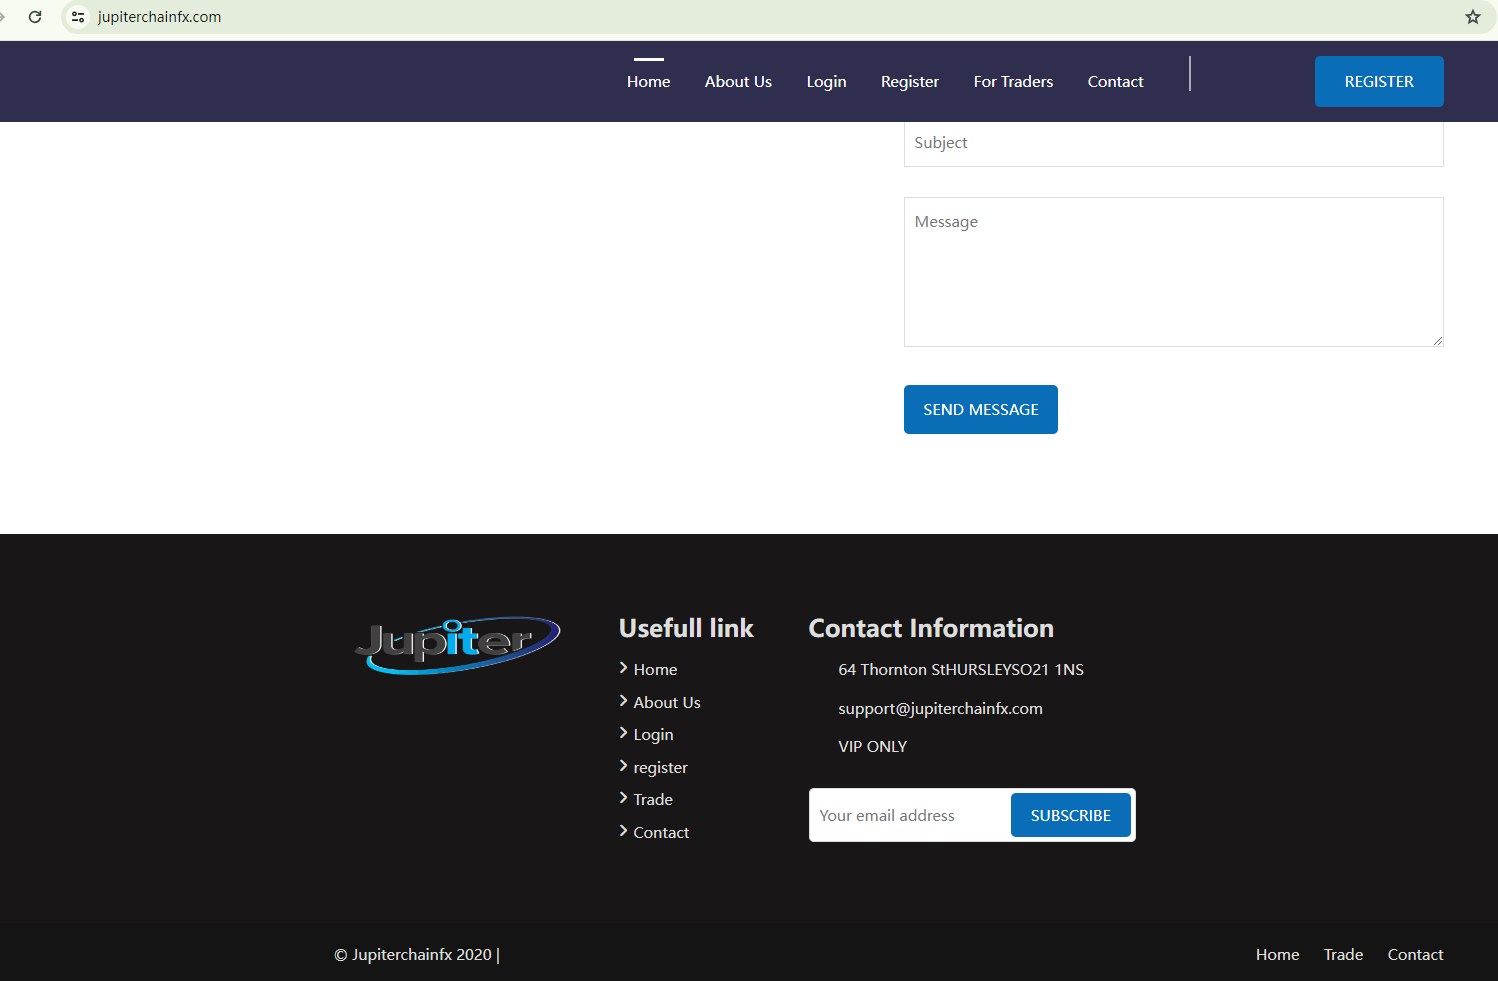Open Contact in the bottom footer bar
This screenshot has height=981, width=1498.
point(1415,955)
